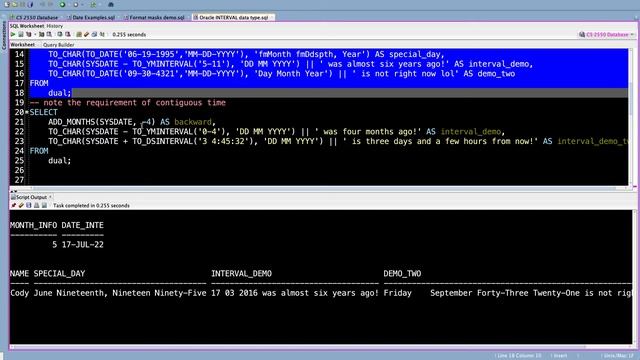Click the Save All icon in main toolbar
The image size is (640, 360).
[x=30, y=4]
